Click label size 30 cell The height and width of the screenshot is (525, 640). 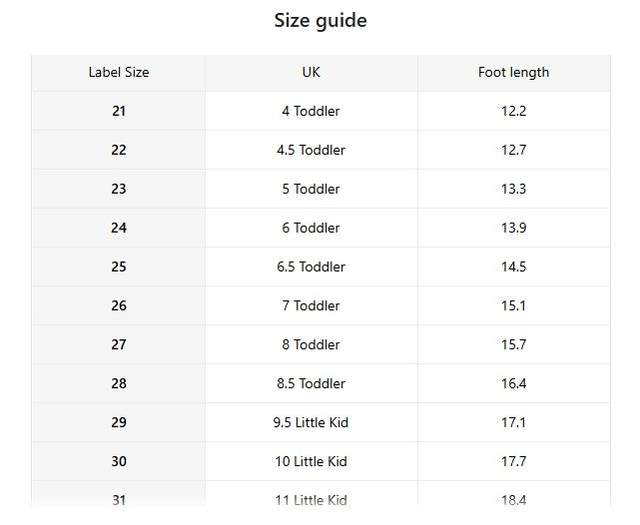(119, 462)
